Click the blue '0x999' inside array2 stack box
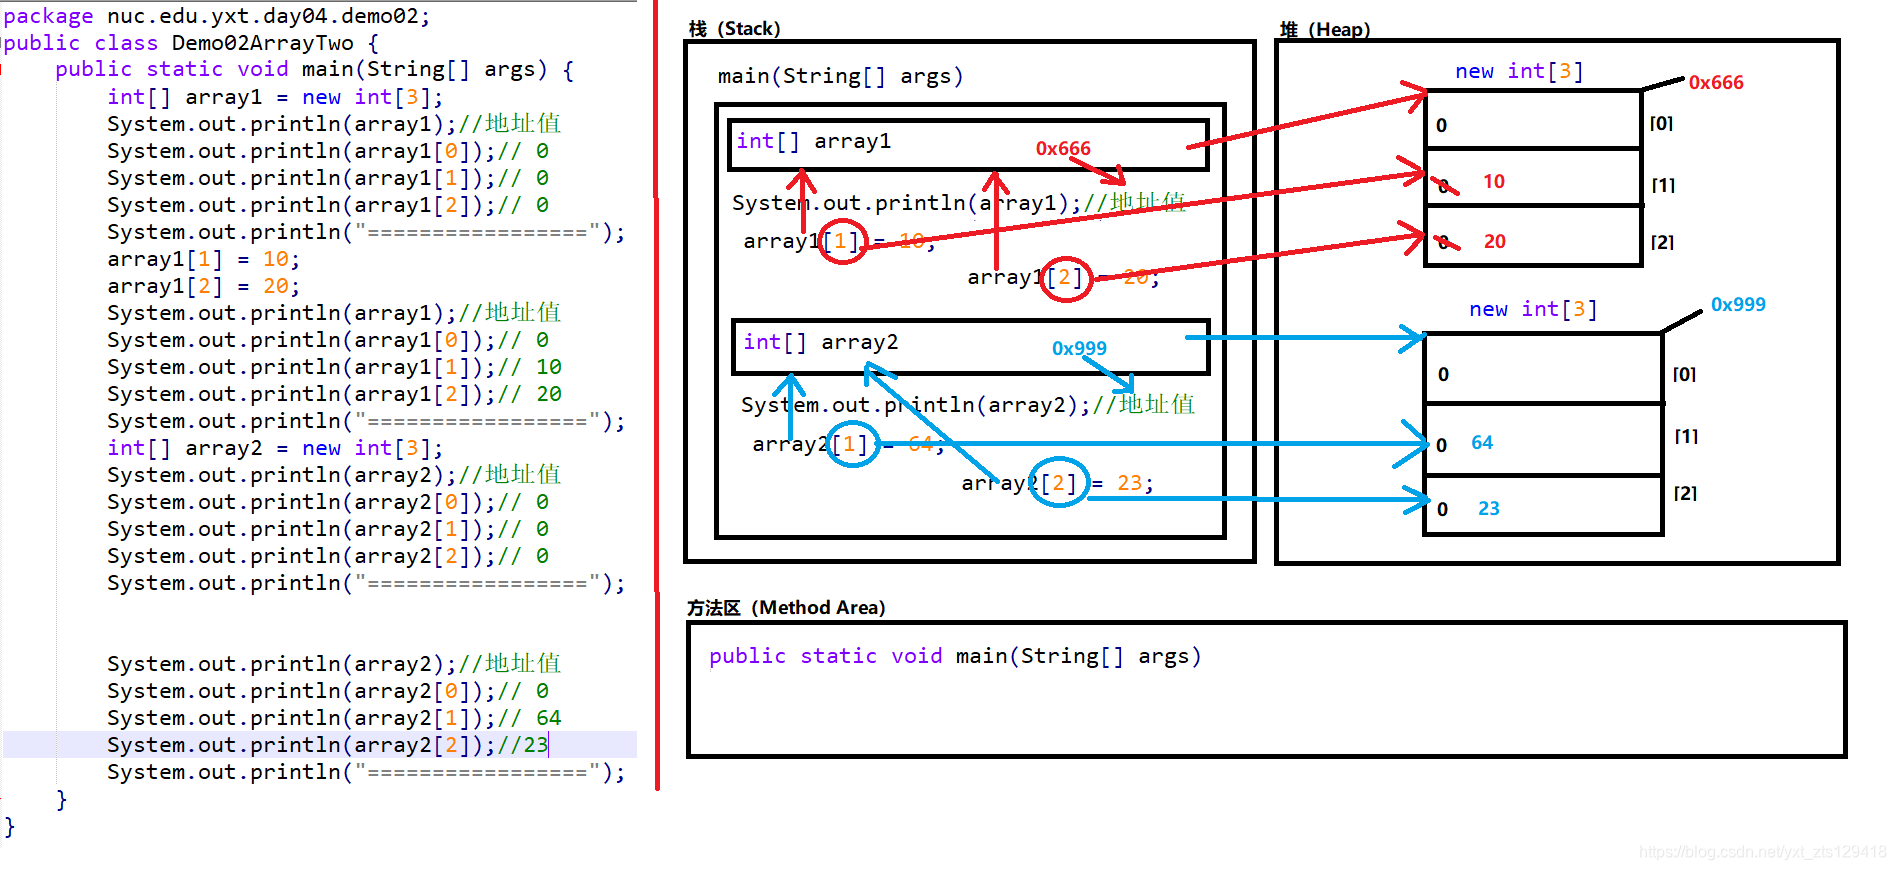Screen dimensions: 1896x870 click(x=1079, y=349)
